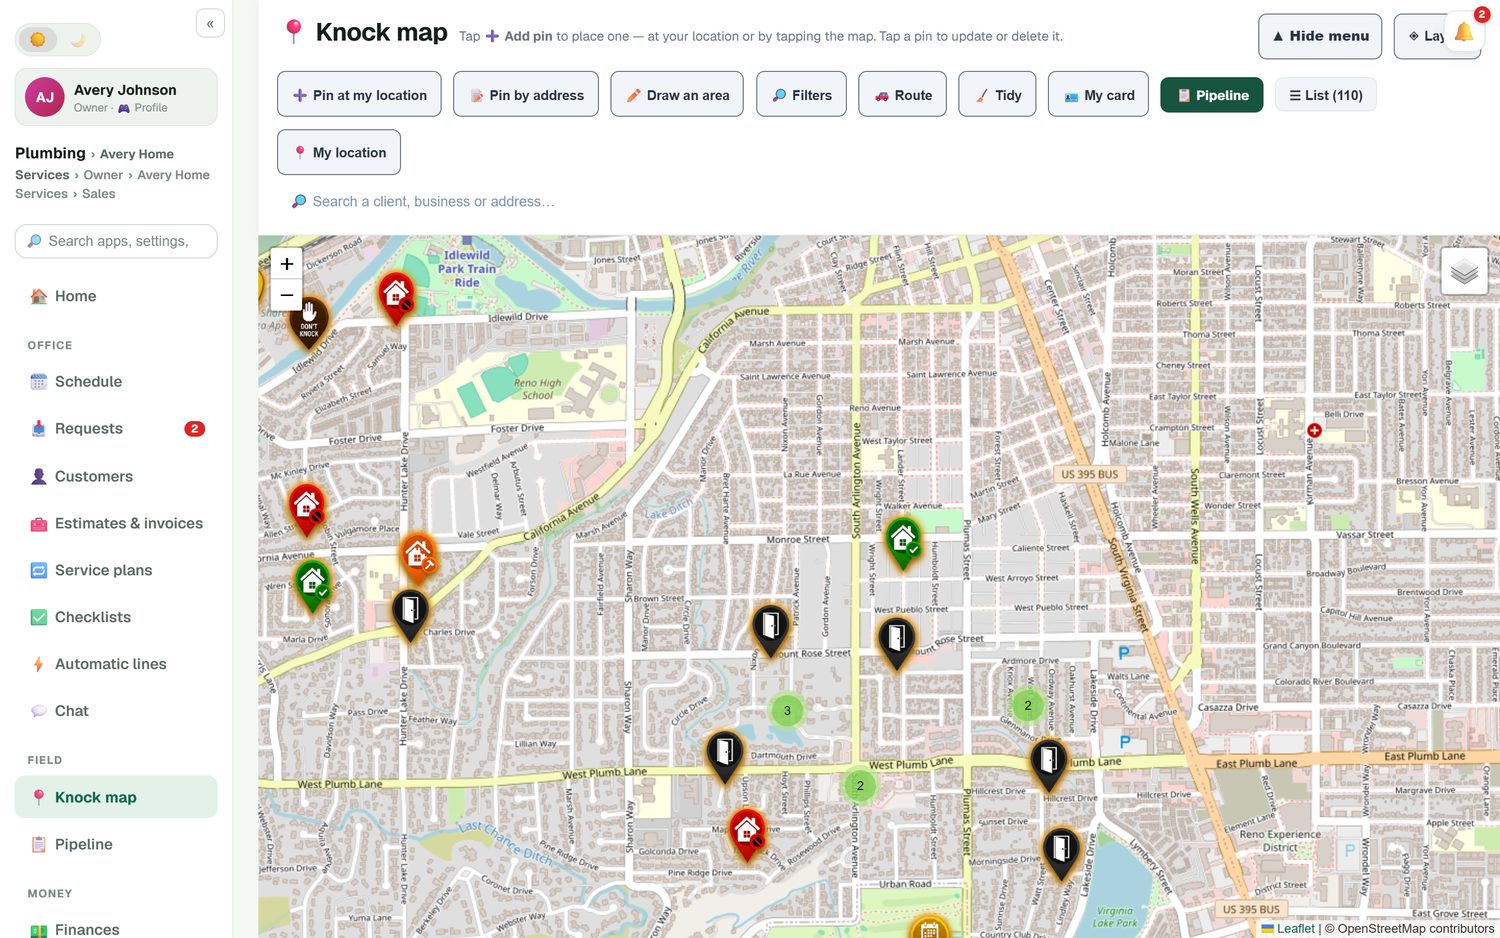This screenshot has width=1500, height=938.
Task: Start Draw an area tool
Action: pyautogui.click(x=677, y=94)
